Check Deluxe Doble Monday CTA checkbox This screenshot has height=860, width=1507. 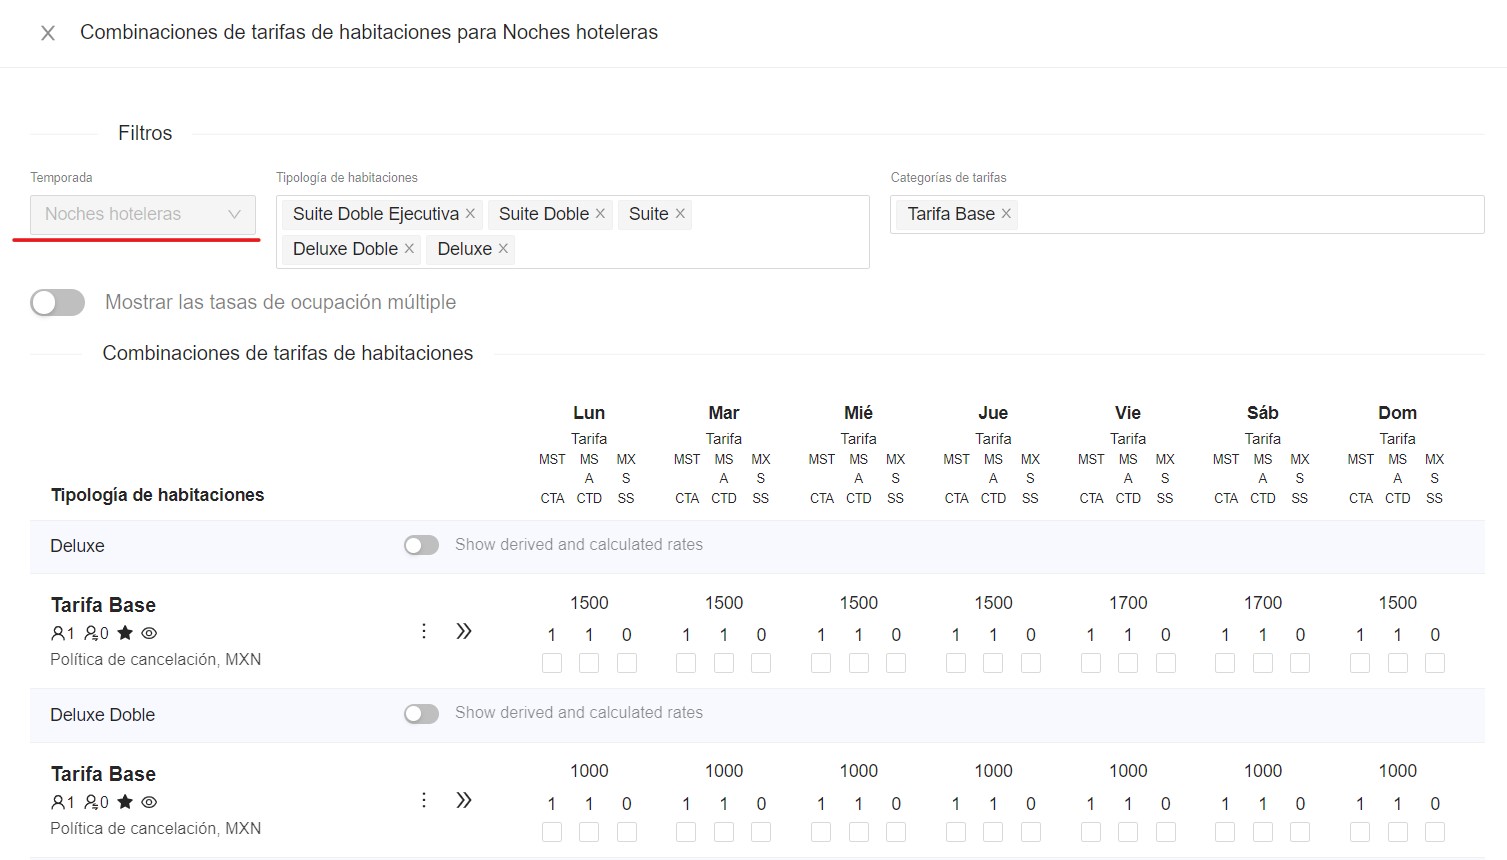pyautogui.click(x=552, y=832)
